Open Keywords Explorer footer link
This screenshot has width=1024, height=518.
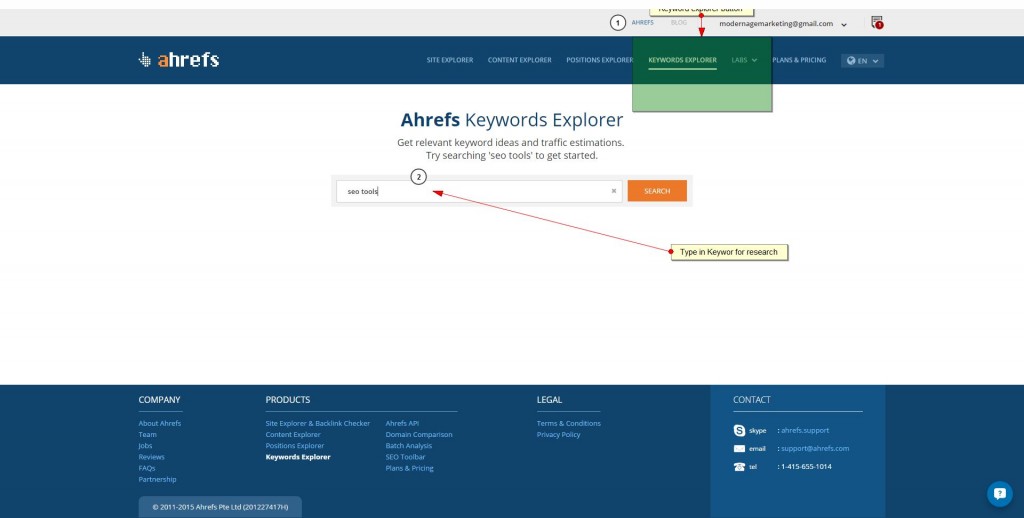click(298, 457)
